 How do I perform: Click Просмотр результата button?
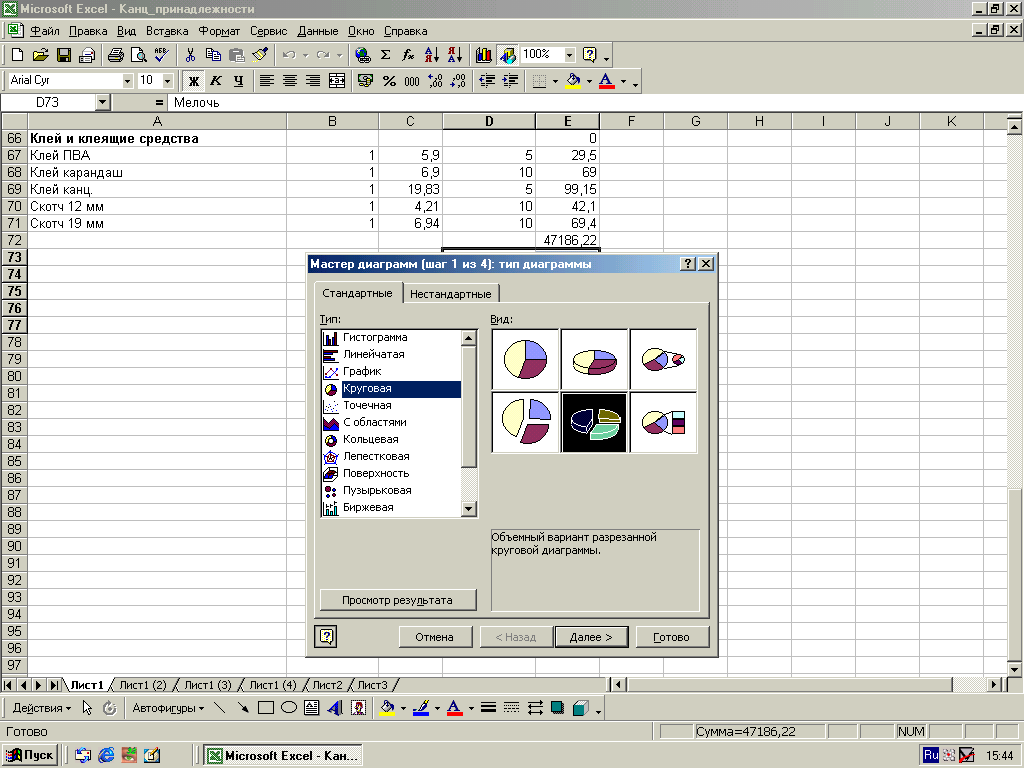pyautogui.click(x=398, y=600)
